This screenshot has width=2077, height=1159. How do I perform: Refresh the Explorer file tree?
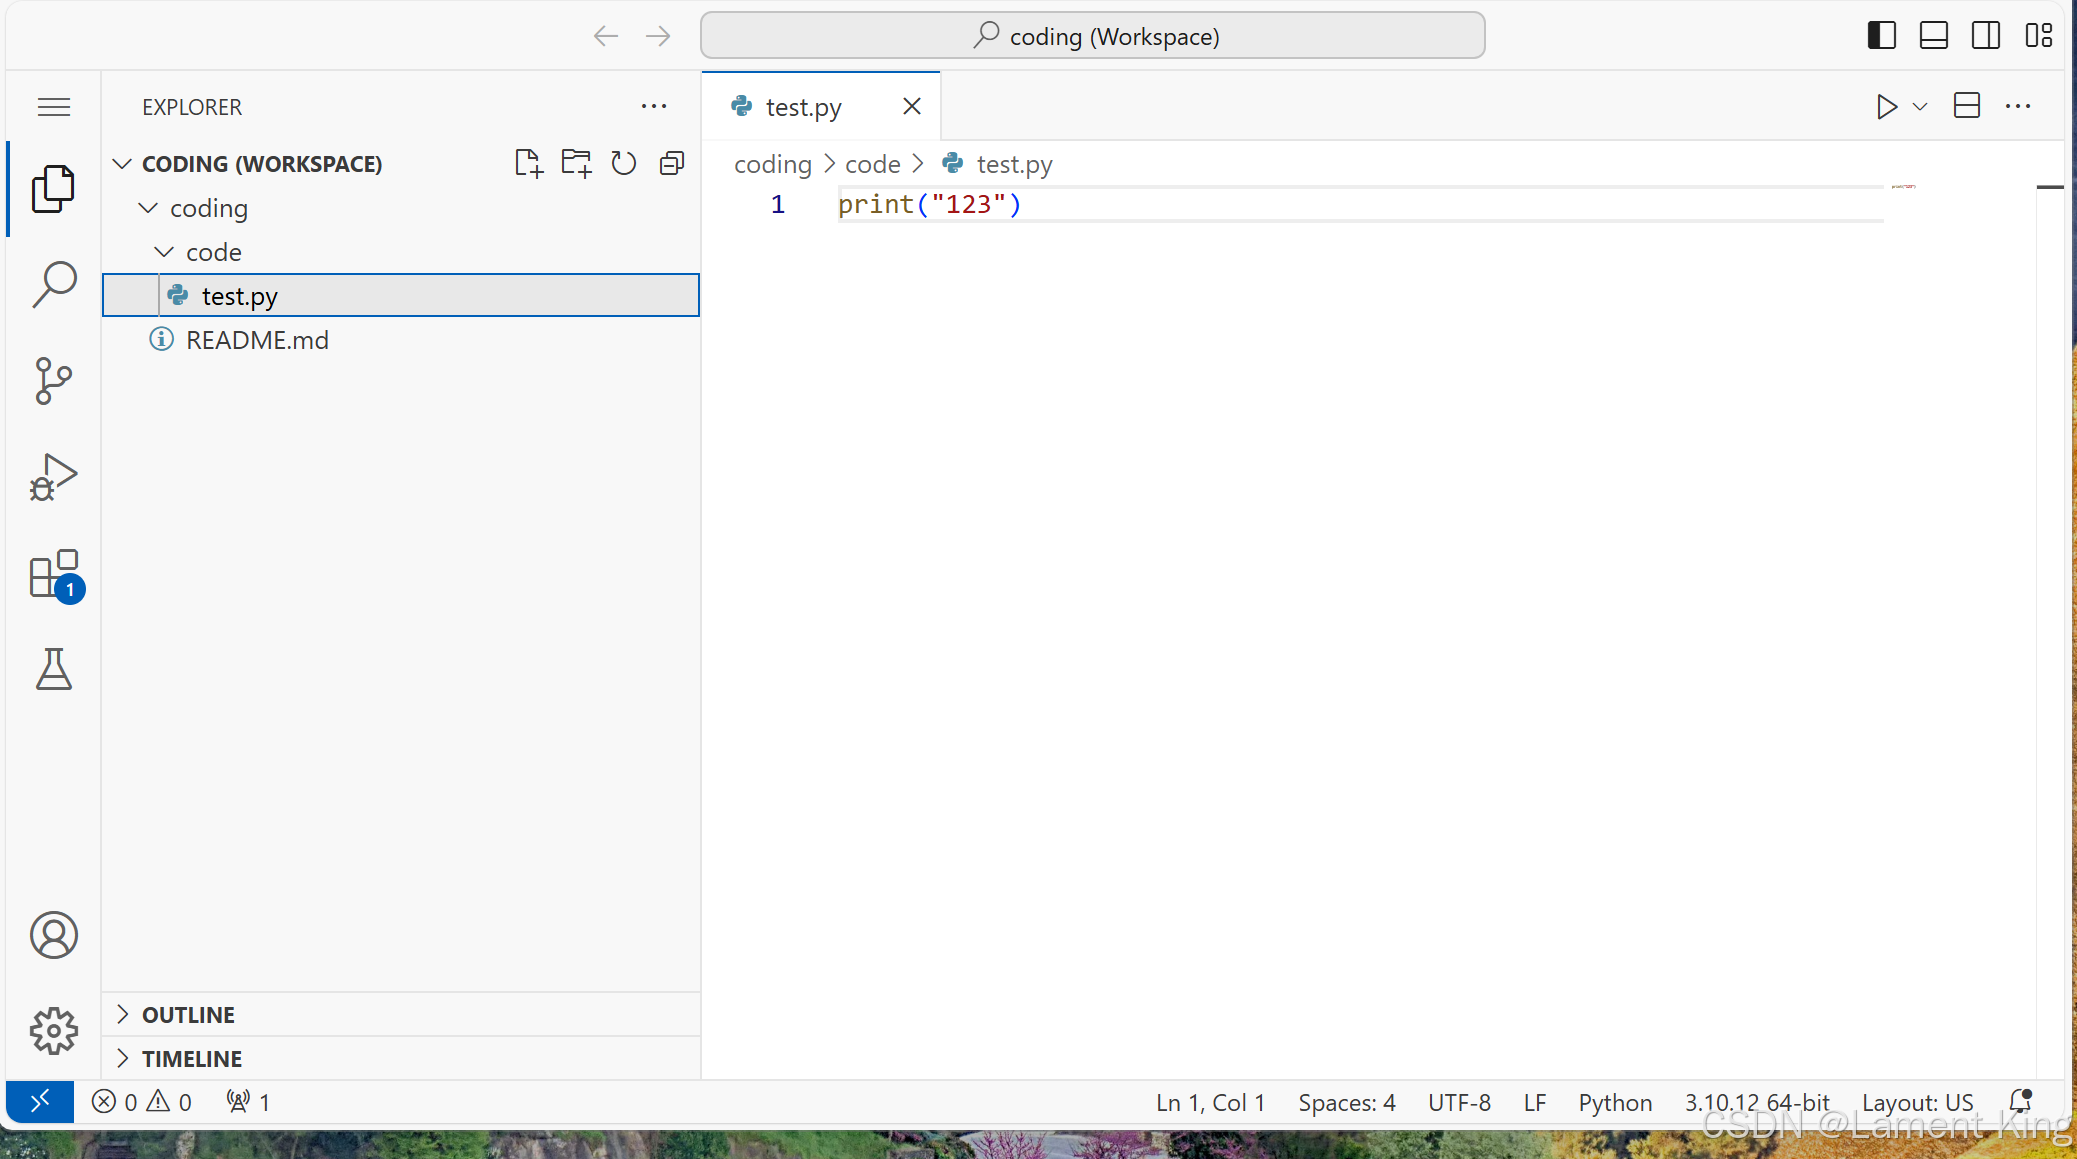pyautogui.click(x=624, y=163)
